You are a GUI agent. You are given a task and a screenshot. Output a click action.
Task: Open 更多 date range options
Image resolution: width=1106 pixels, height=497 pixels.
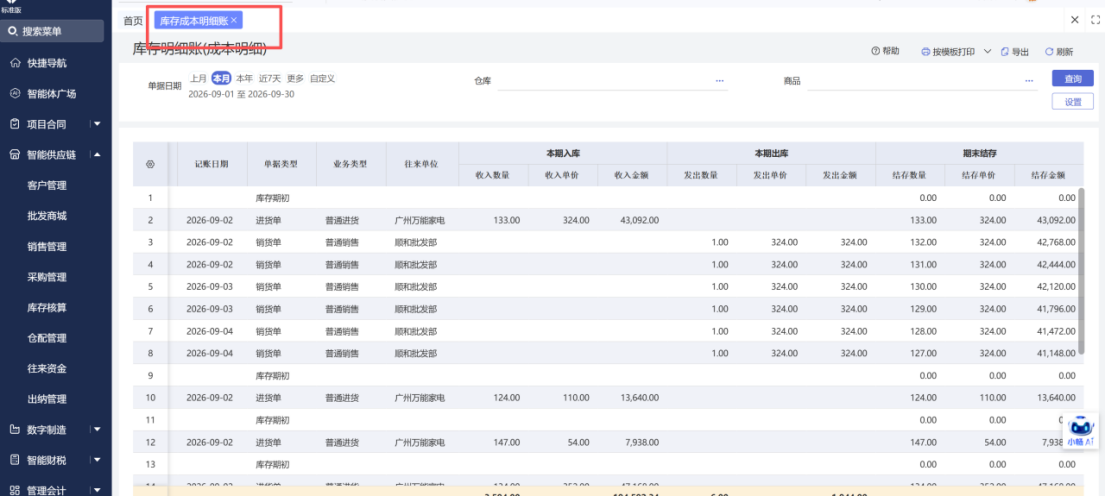pyautogui.click(x=296, y=78)
